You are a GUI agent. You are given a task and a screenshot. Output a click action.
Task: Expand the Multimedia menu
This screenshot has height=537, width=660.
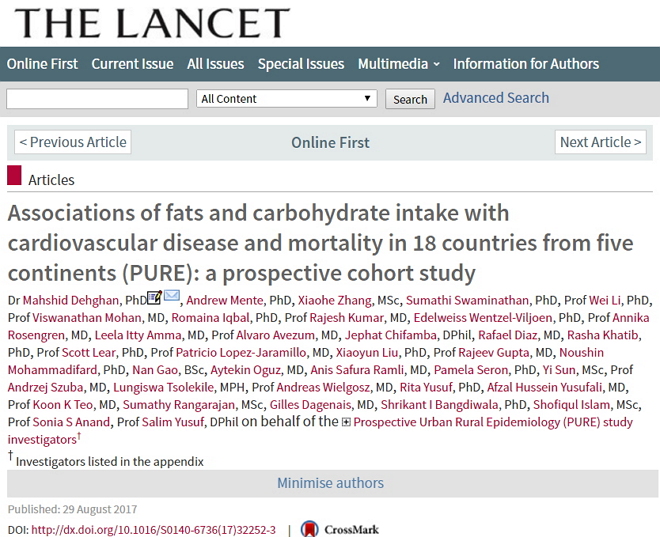click(399, 64)
